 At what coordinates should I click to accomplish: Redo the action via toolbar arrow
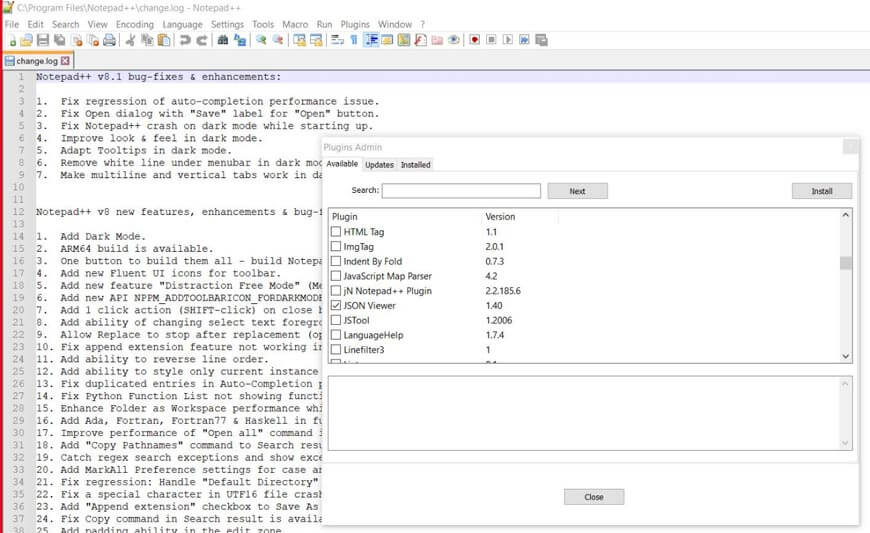click(x=202, y=40)
